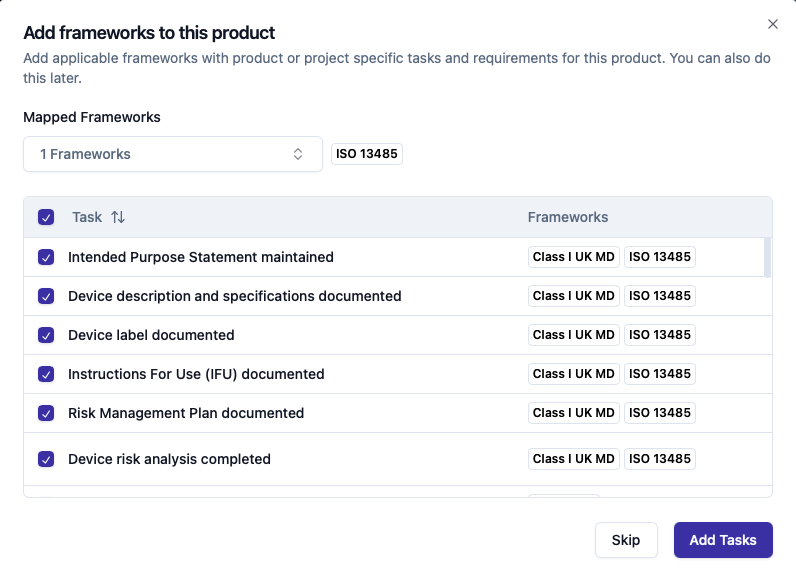
Task: Click Class I UK MD tag in Device risk analysis row
Action: pos(574,459)
